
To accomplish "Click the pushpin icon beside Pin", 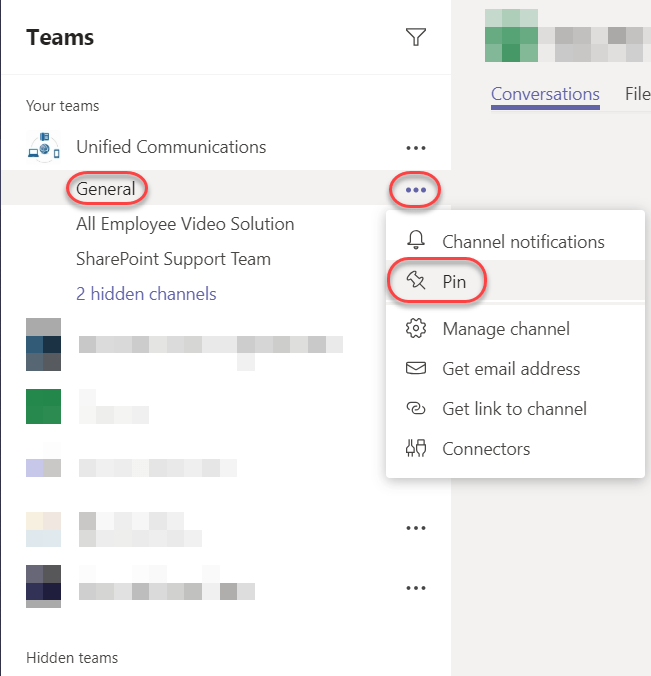I will 416,281.
